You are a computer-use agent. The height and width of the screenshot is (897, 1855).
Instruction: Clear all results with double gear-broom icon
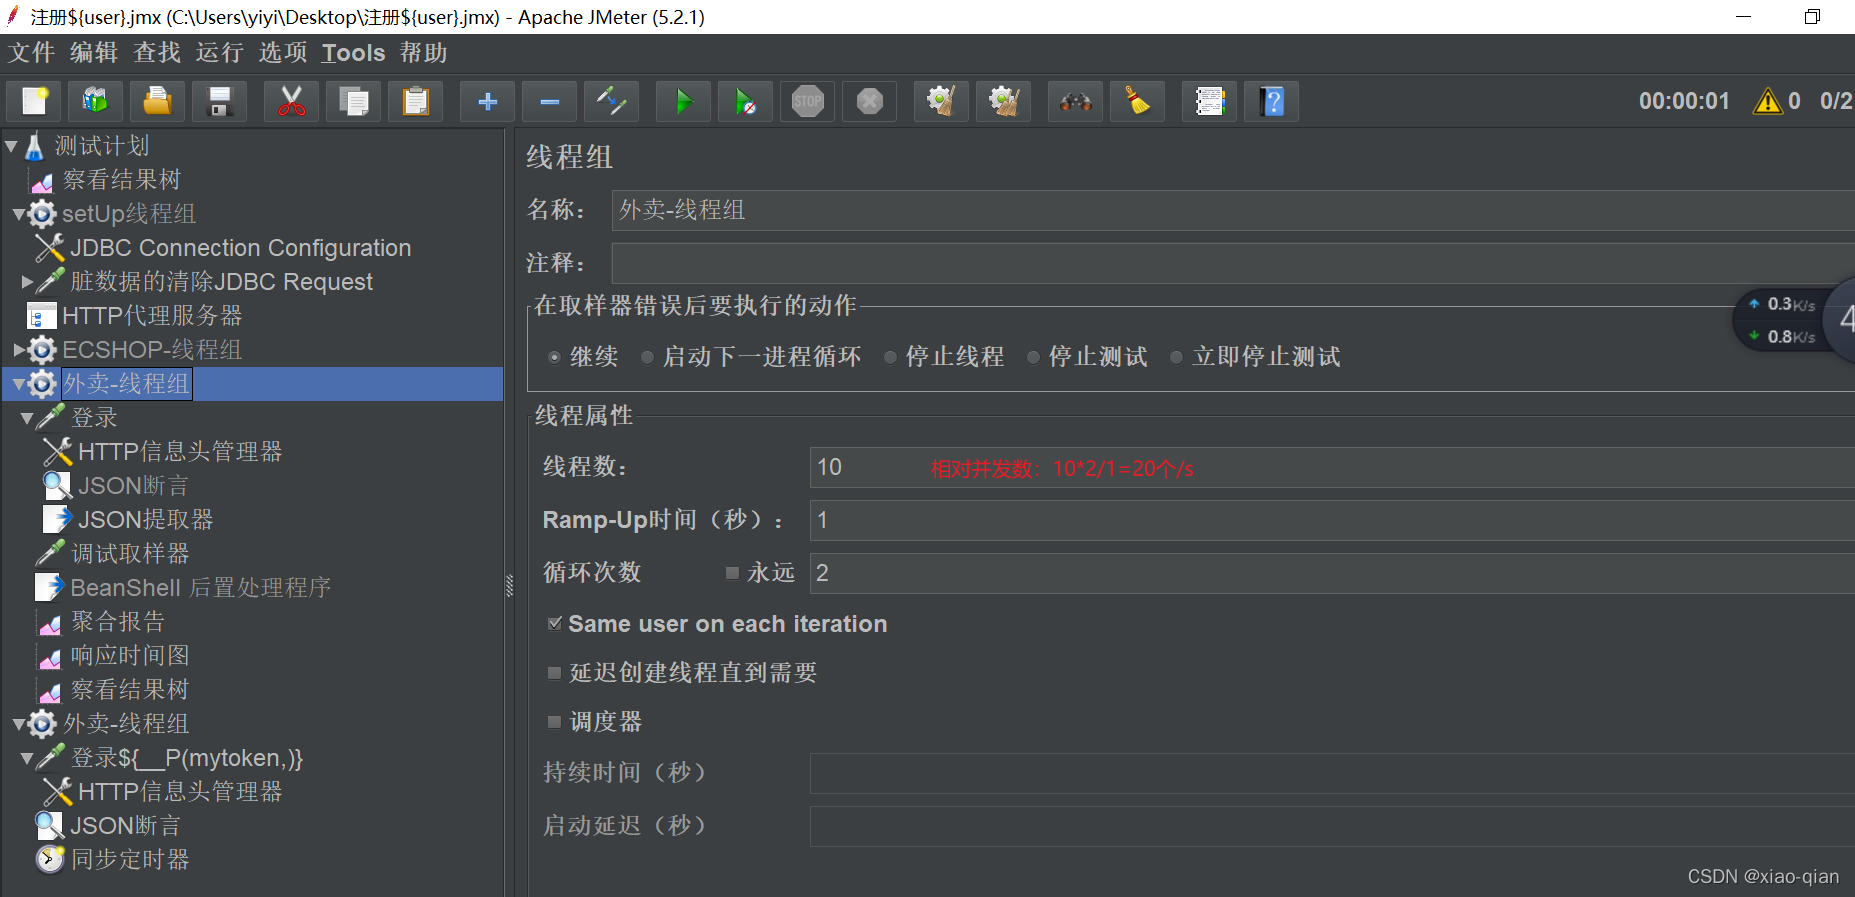(1003, 101)
